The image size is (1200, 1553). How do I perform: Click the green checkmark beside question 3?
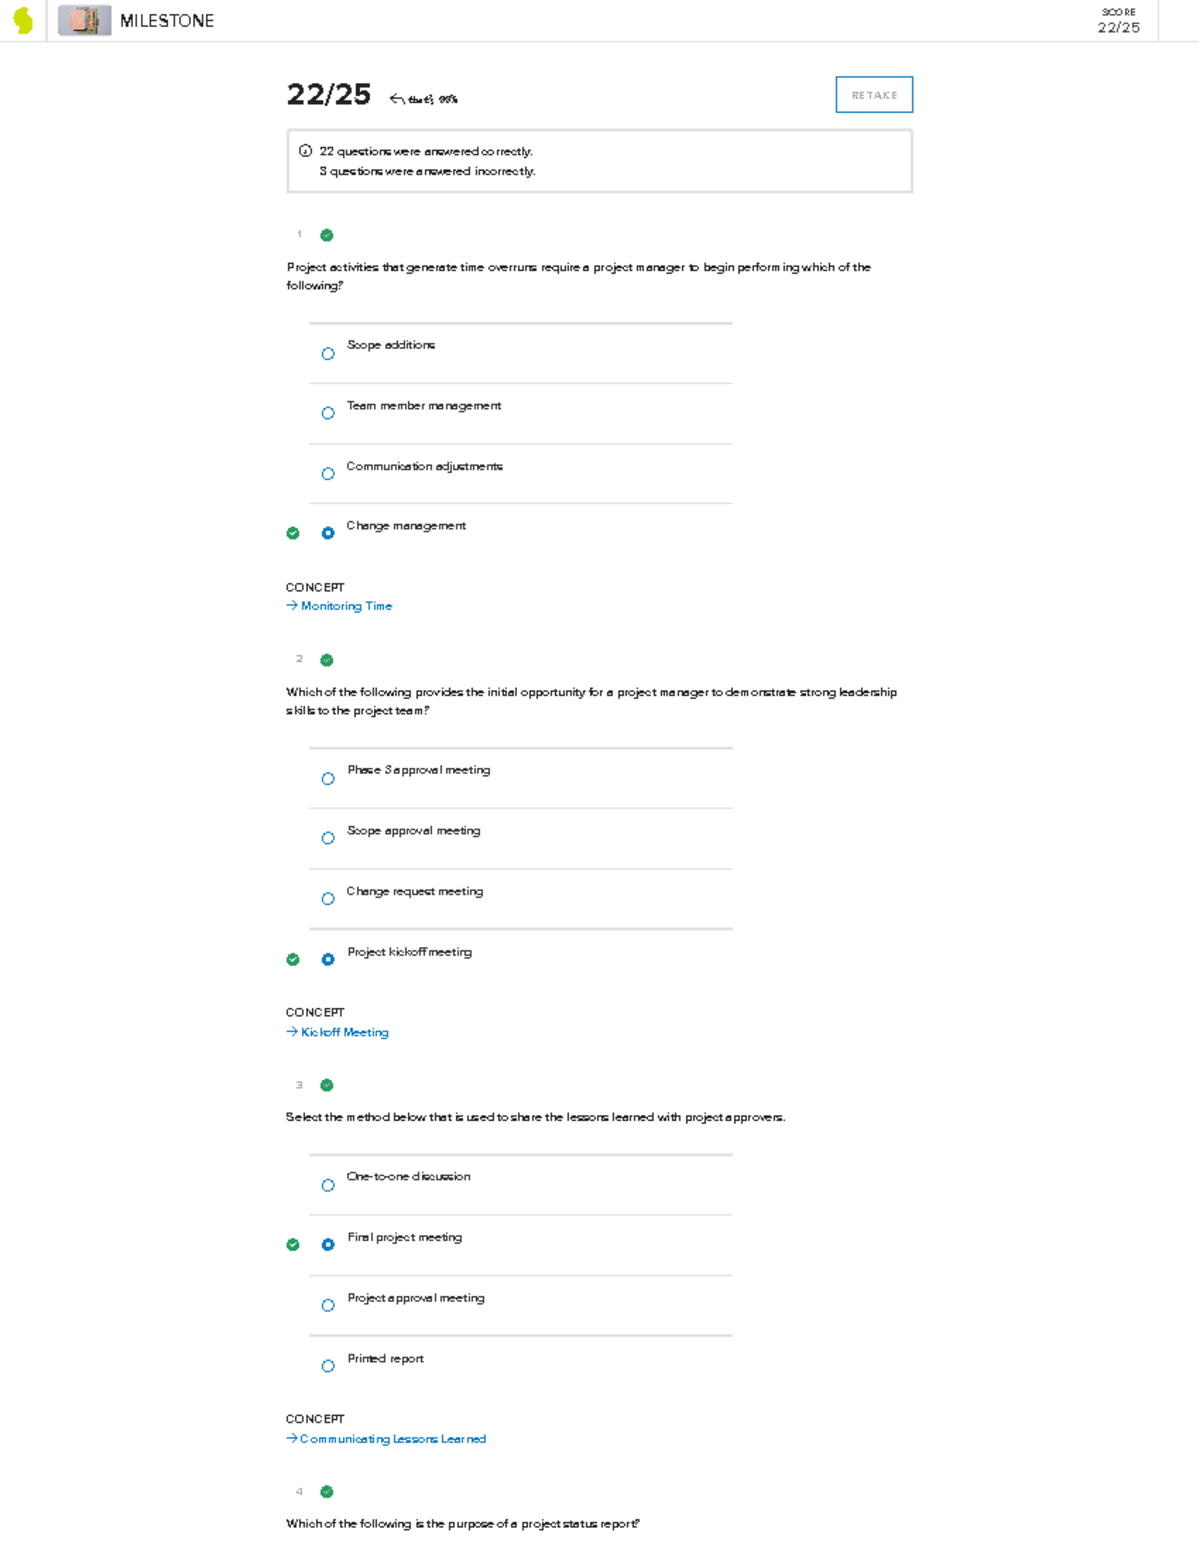(327, 1085)
